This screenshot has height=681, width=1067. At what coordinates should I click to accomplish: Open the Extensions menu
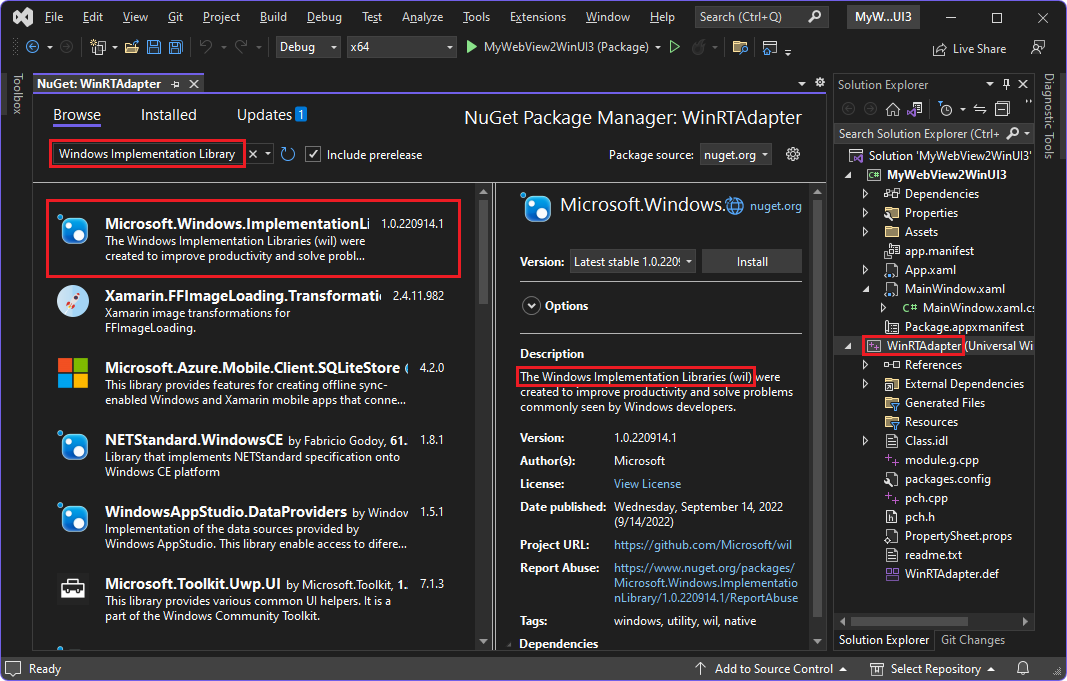pyautogui.click(x=537, y=17)
